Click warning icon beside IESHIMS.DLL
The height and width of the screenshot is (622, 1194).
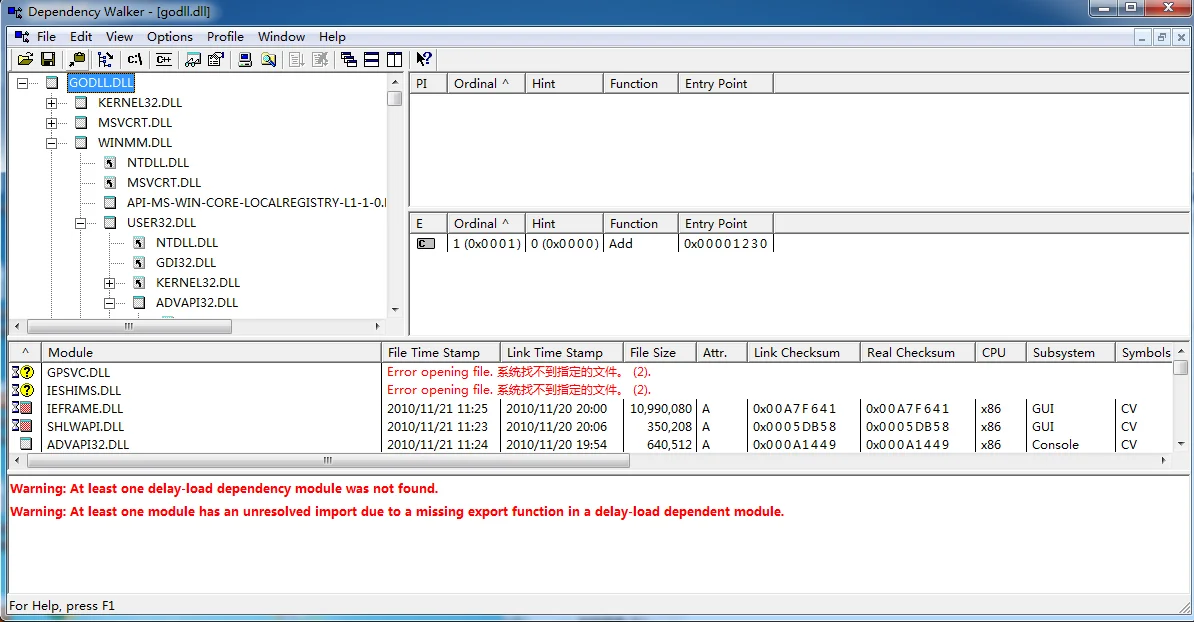click(x=23, y=391)
